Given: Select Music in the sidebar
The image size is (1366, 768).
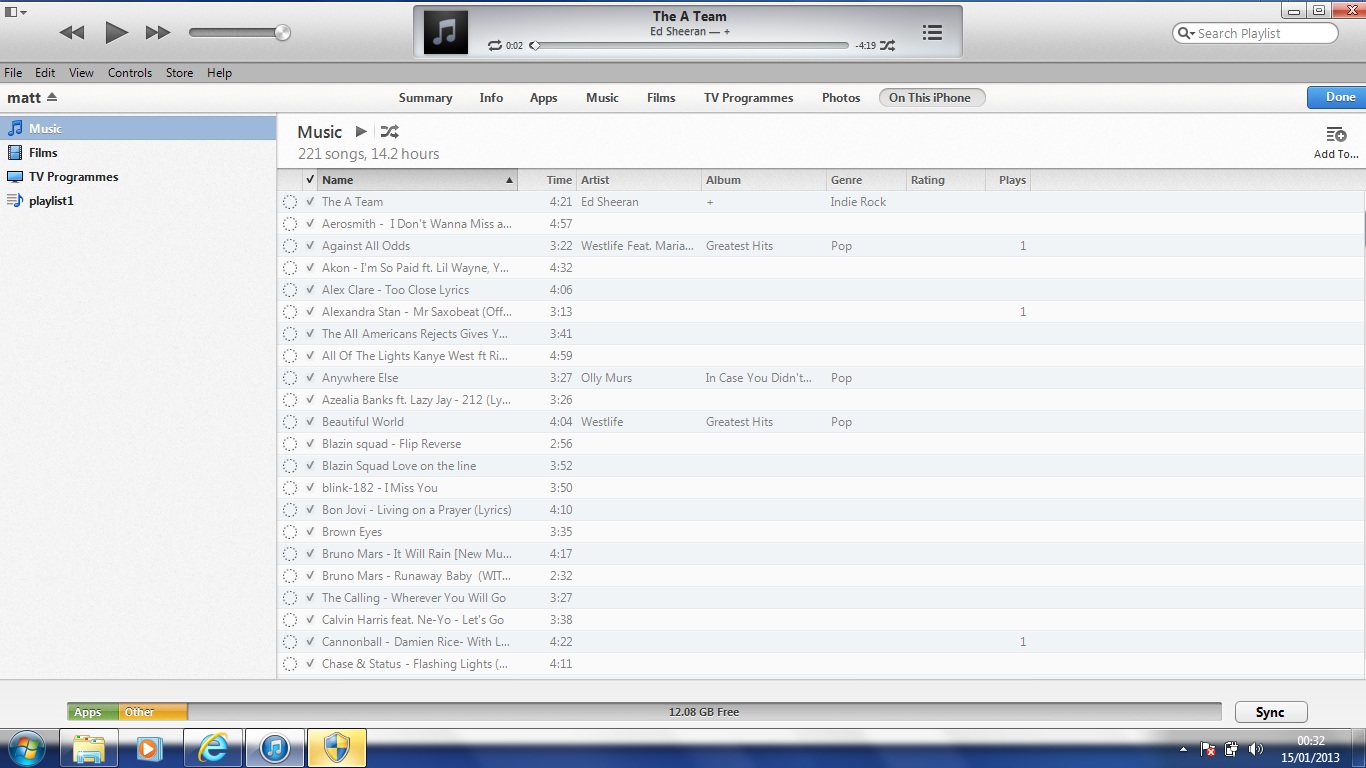Looking at the screenshot, I should [138, 128].
